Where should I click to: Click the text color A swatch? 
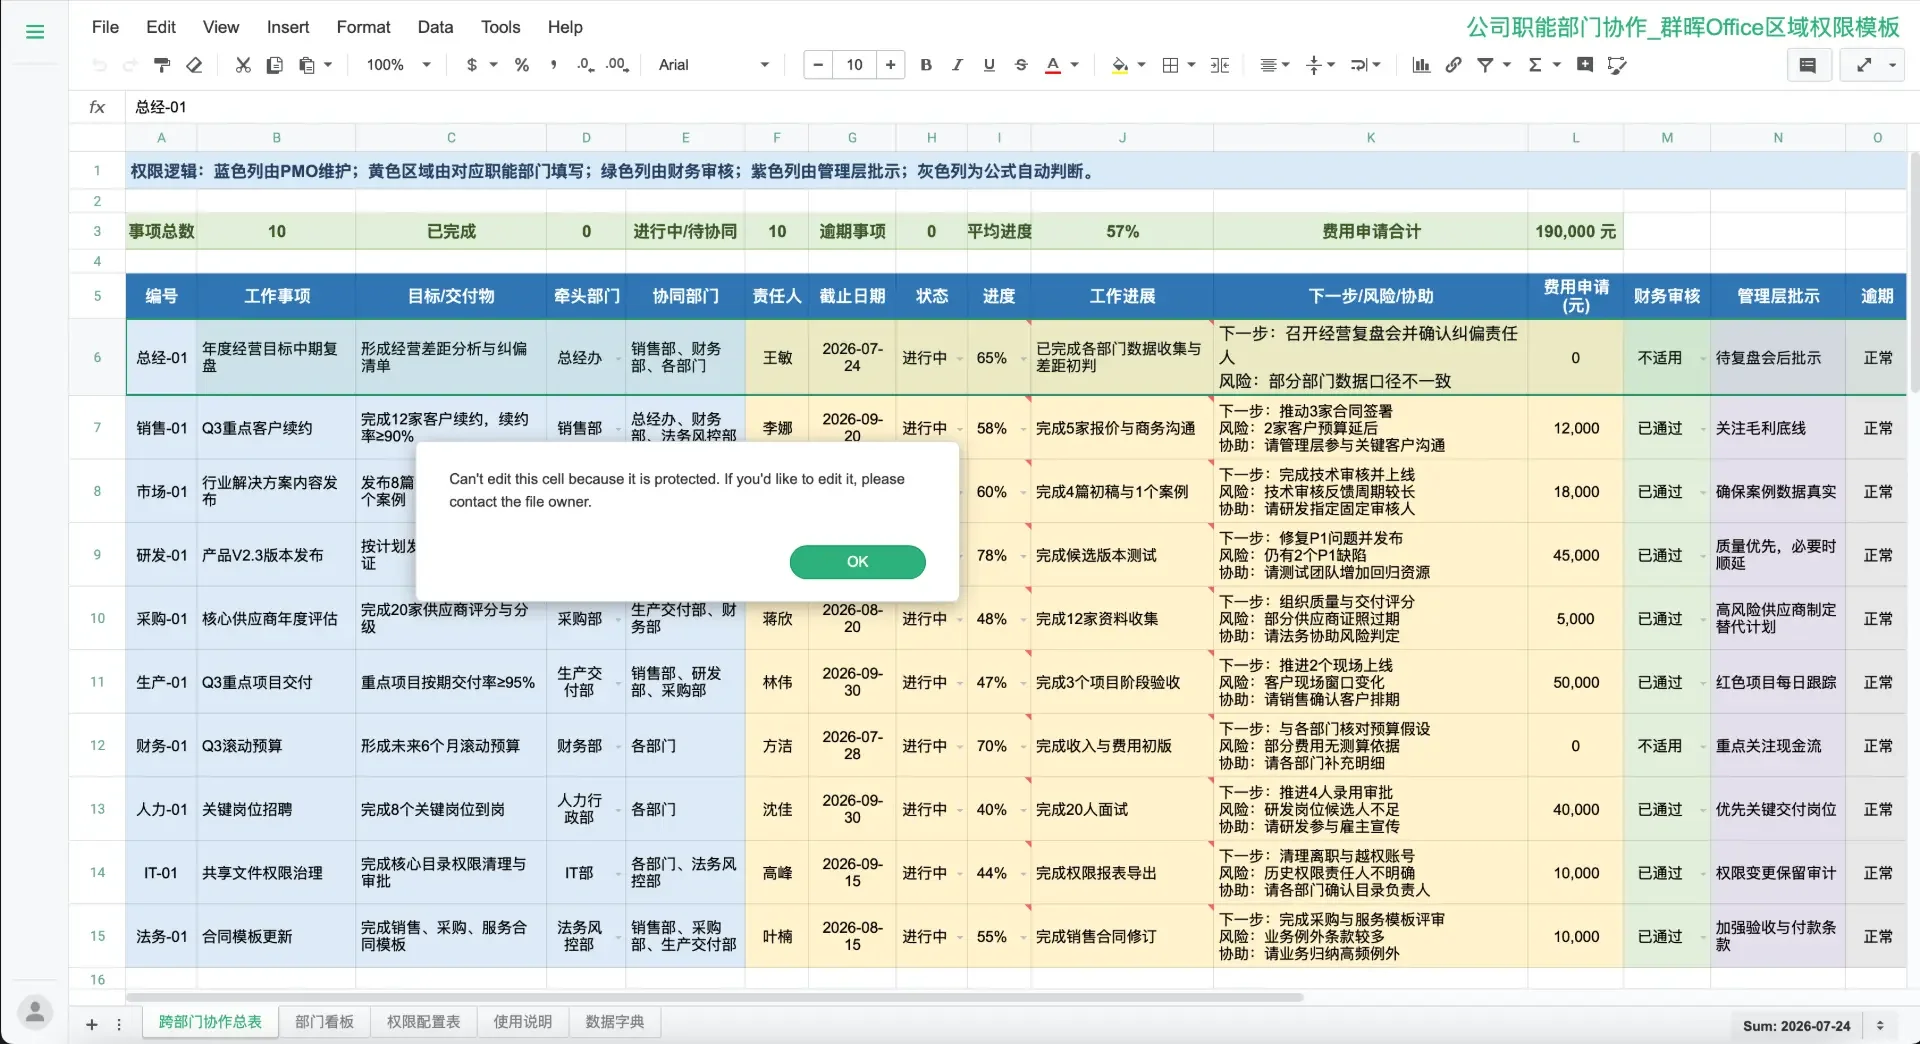point(1053,65)
